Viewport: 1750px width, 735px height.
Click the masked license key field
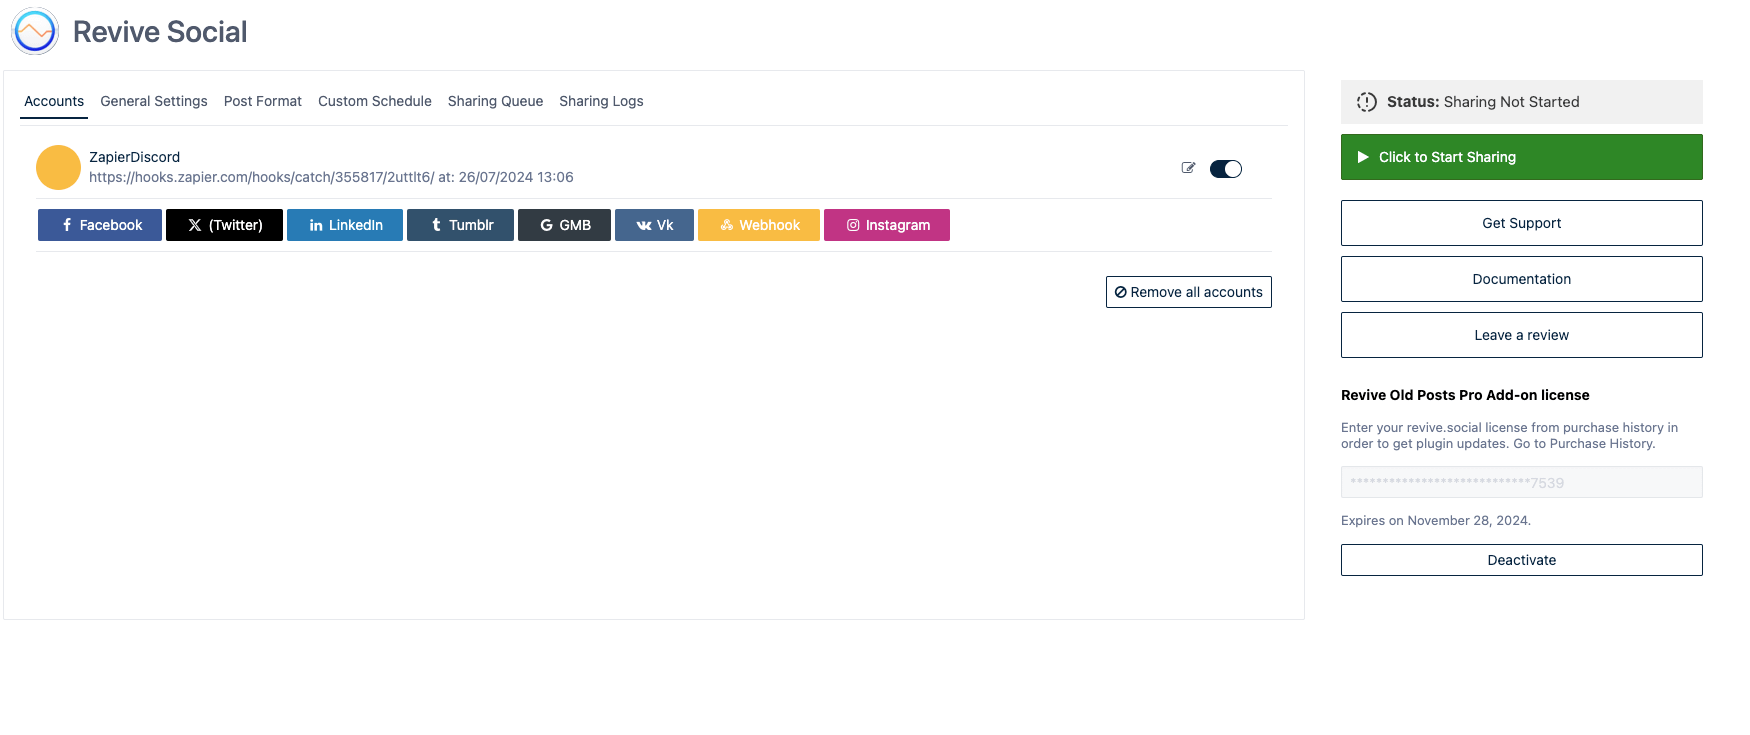pos(1521,482)
